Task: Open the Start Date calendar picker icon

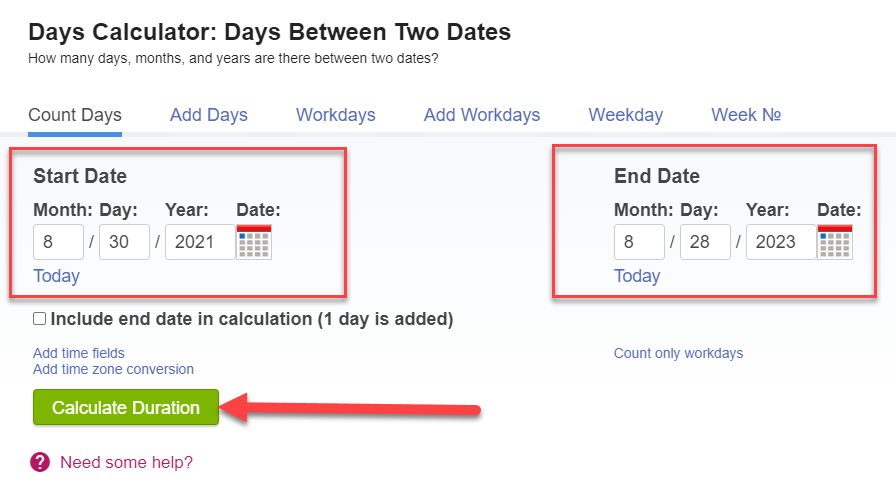Action: click(x=254, y=242)
